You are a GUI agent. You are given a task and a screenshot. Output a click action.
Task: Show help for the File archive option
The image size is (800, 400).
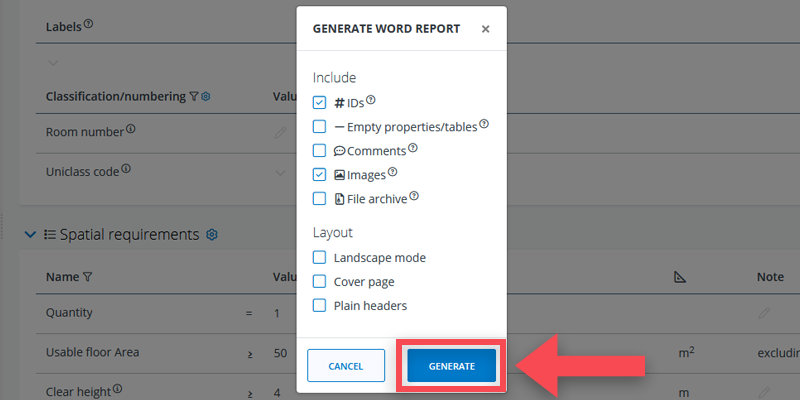[414, 197]
